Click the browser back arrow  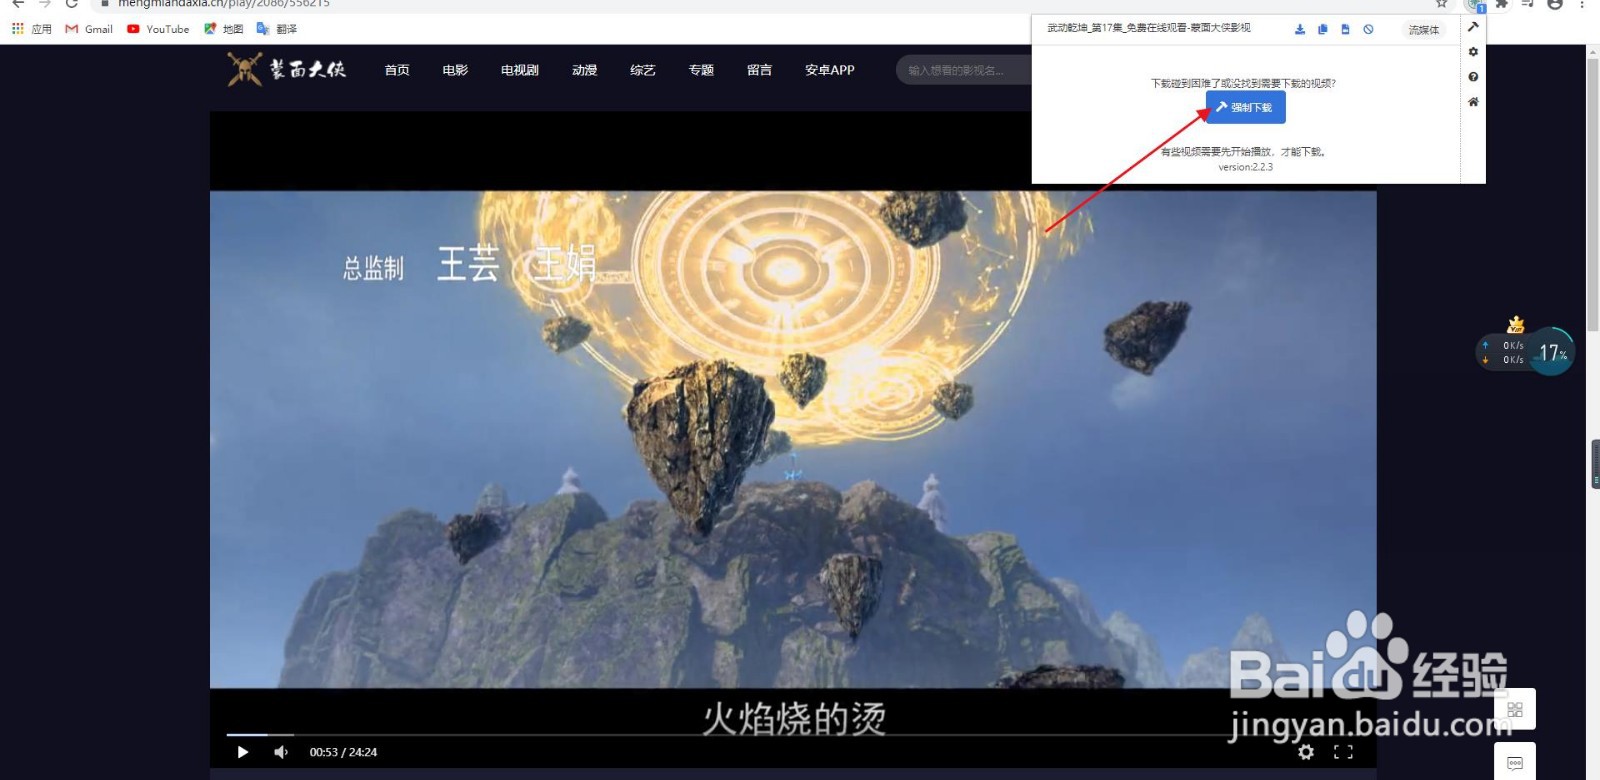pos(17,4)
